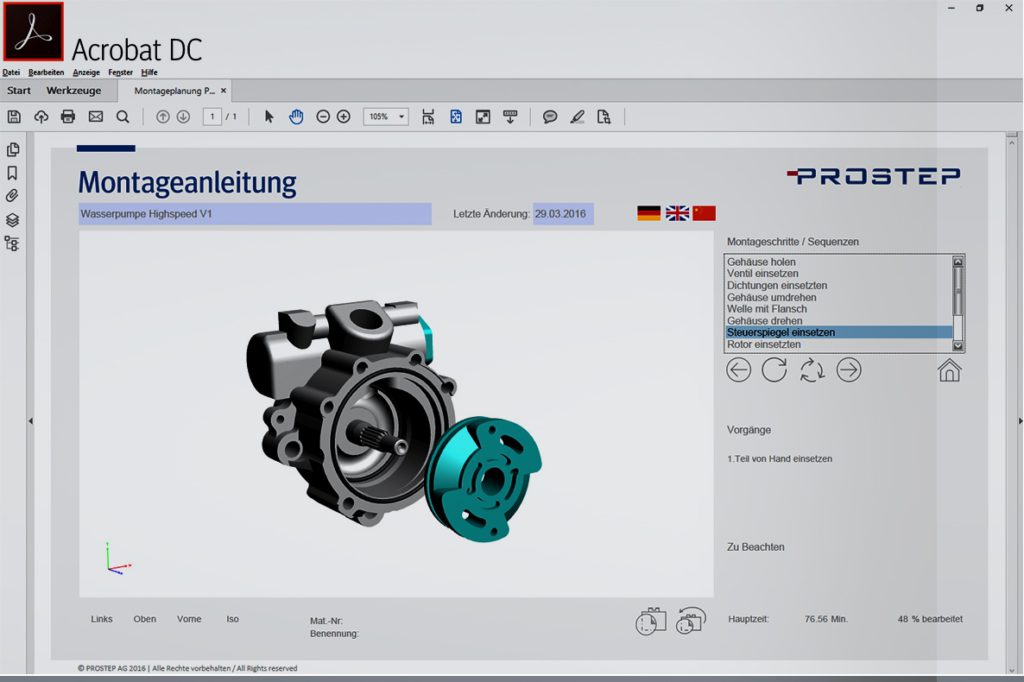Switch to the Werkzeuge tab

tap(75, 90)
